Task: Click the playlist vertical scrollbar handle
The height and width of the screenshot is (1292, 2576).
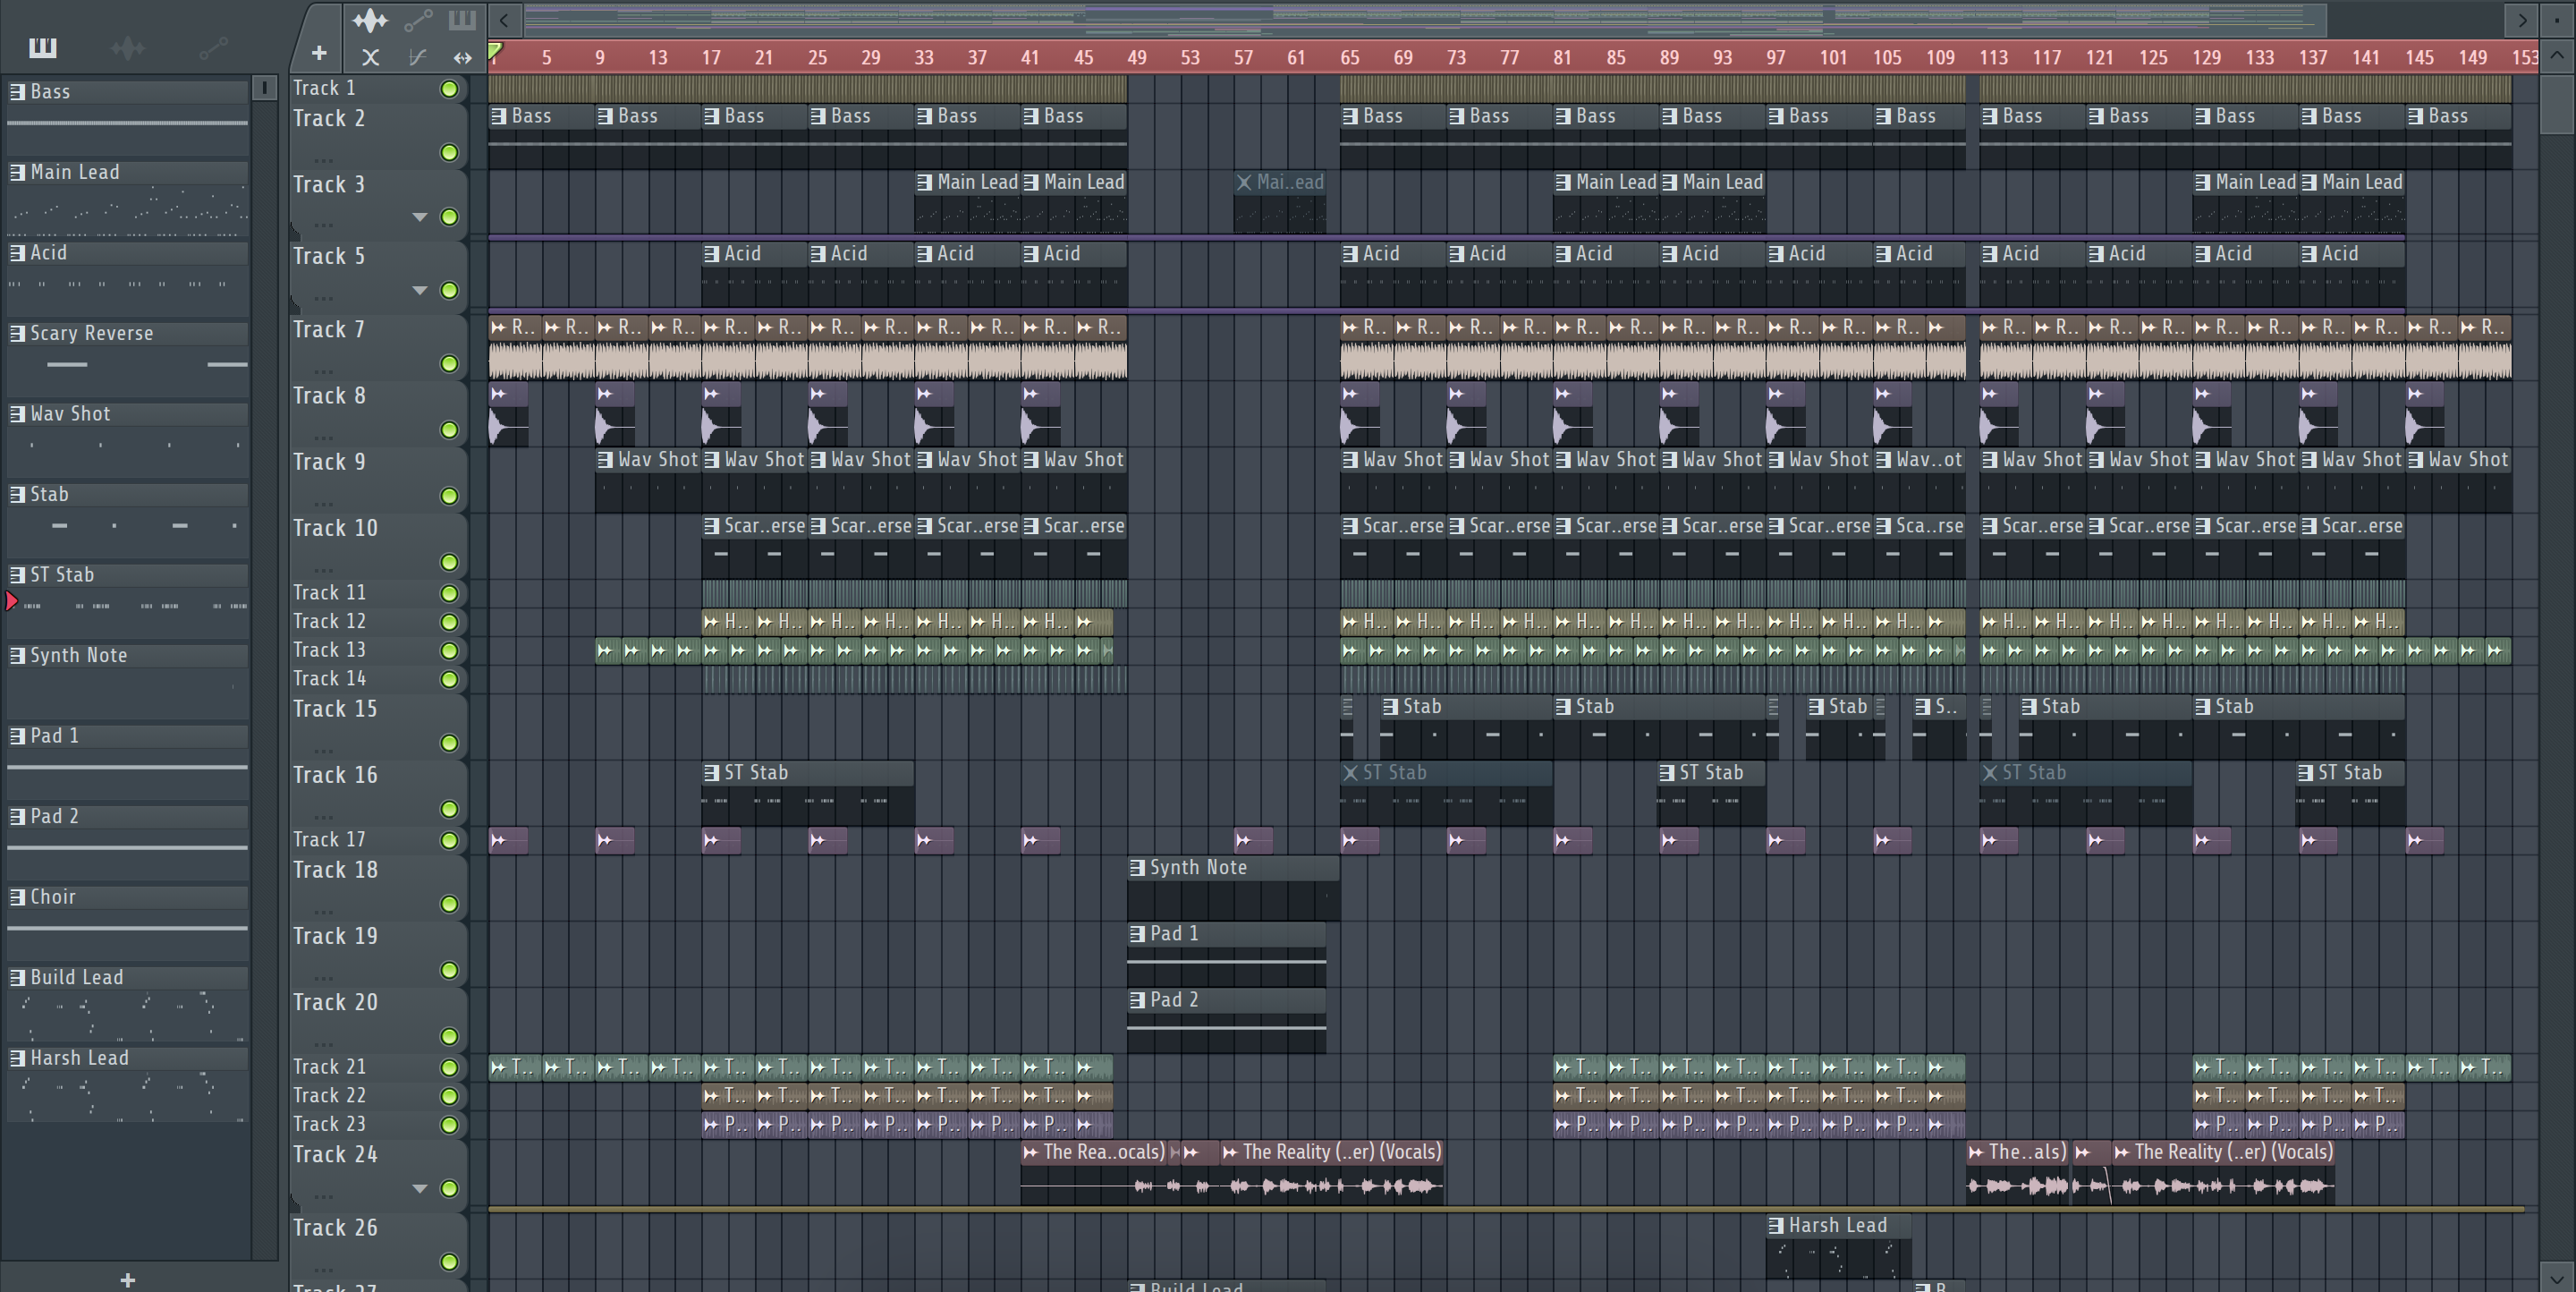Action: click(x=2557, y=103)
